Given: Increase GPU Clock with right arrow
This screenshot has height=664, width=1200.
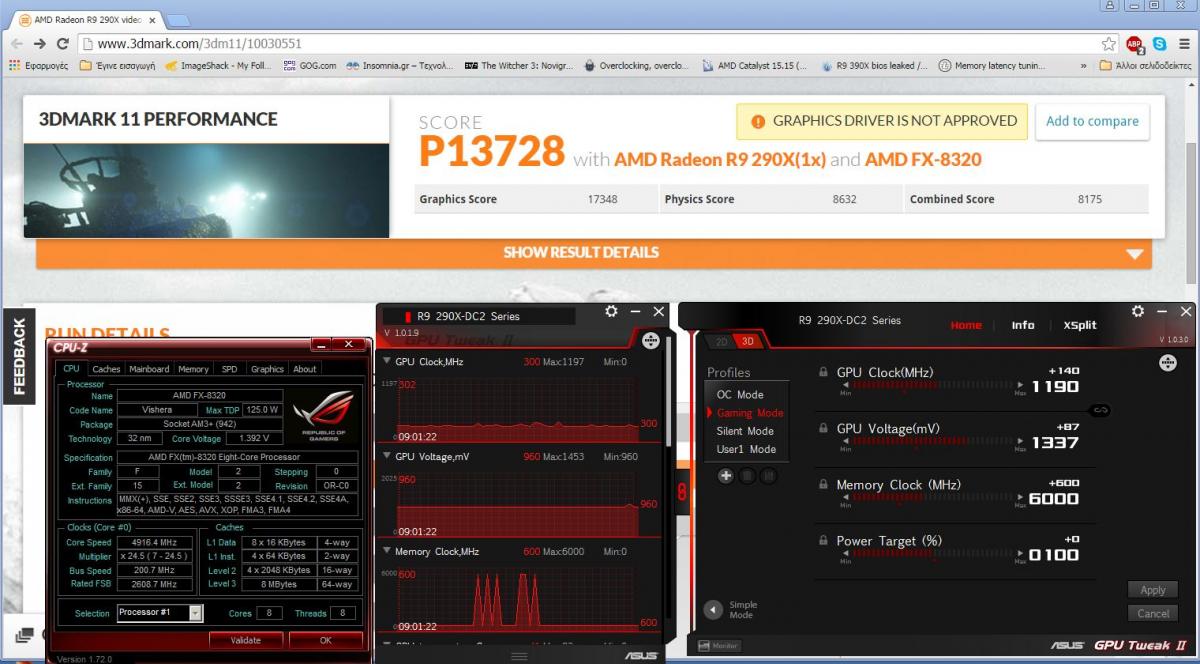Looking at the screenshot, I should [x=1020, y=385].
